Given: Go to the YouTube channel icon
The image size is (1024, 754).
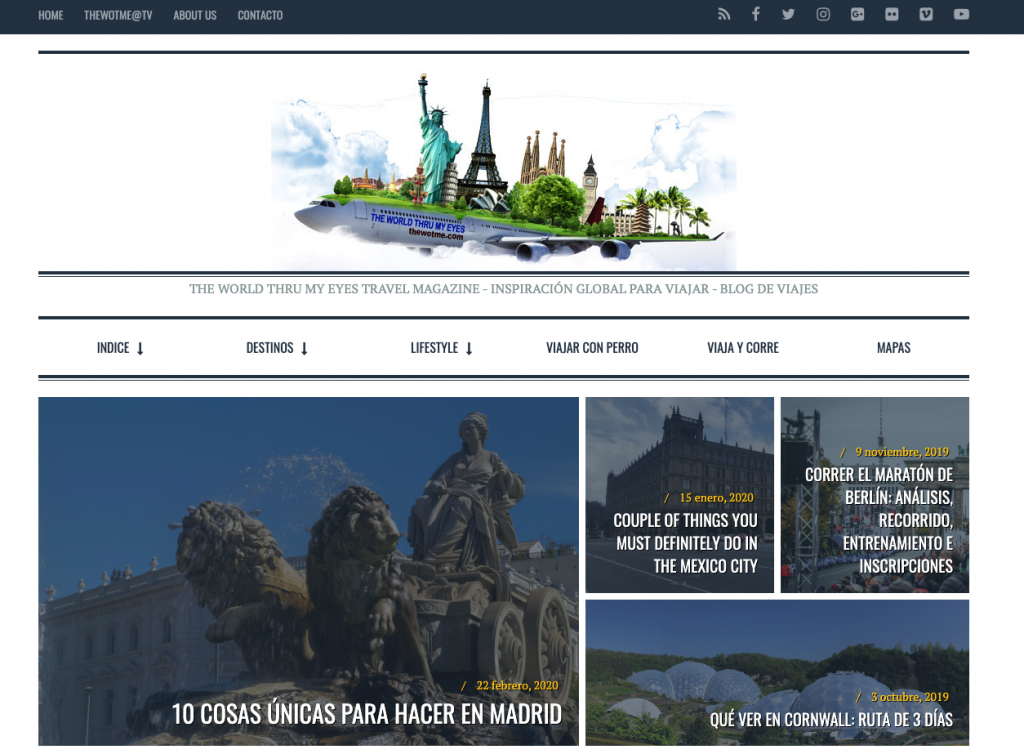Looking at the screenshot, I should click(961, 15).
